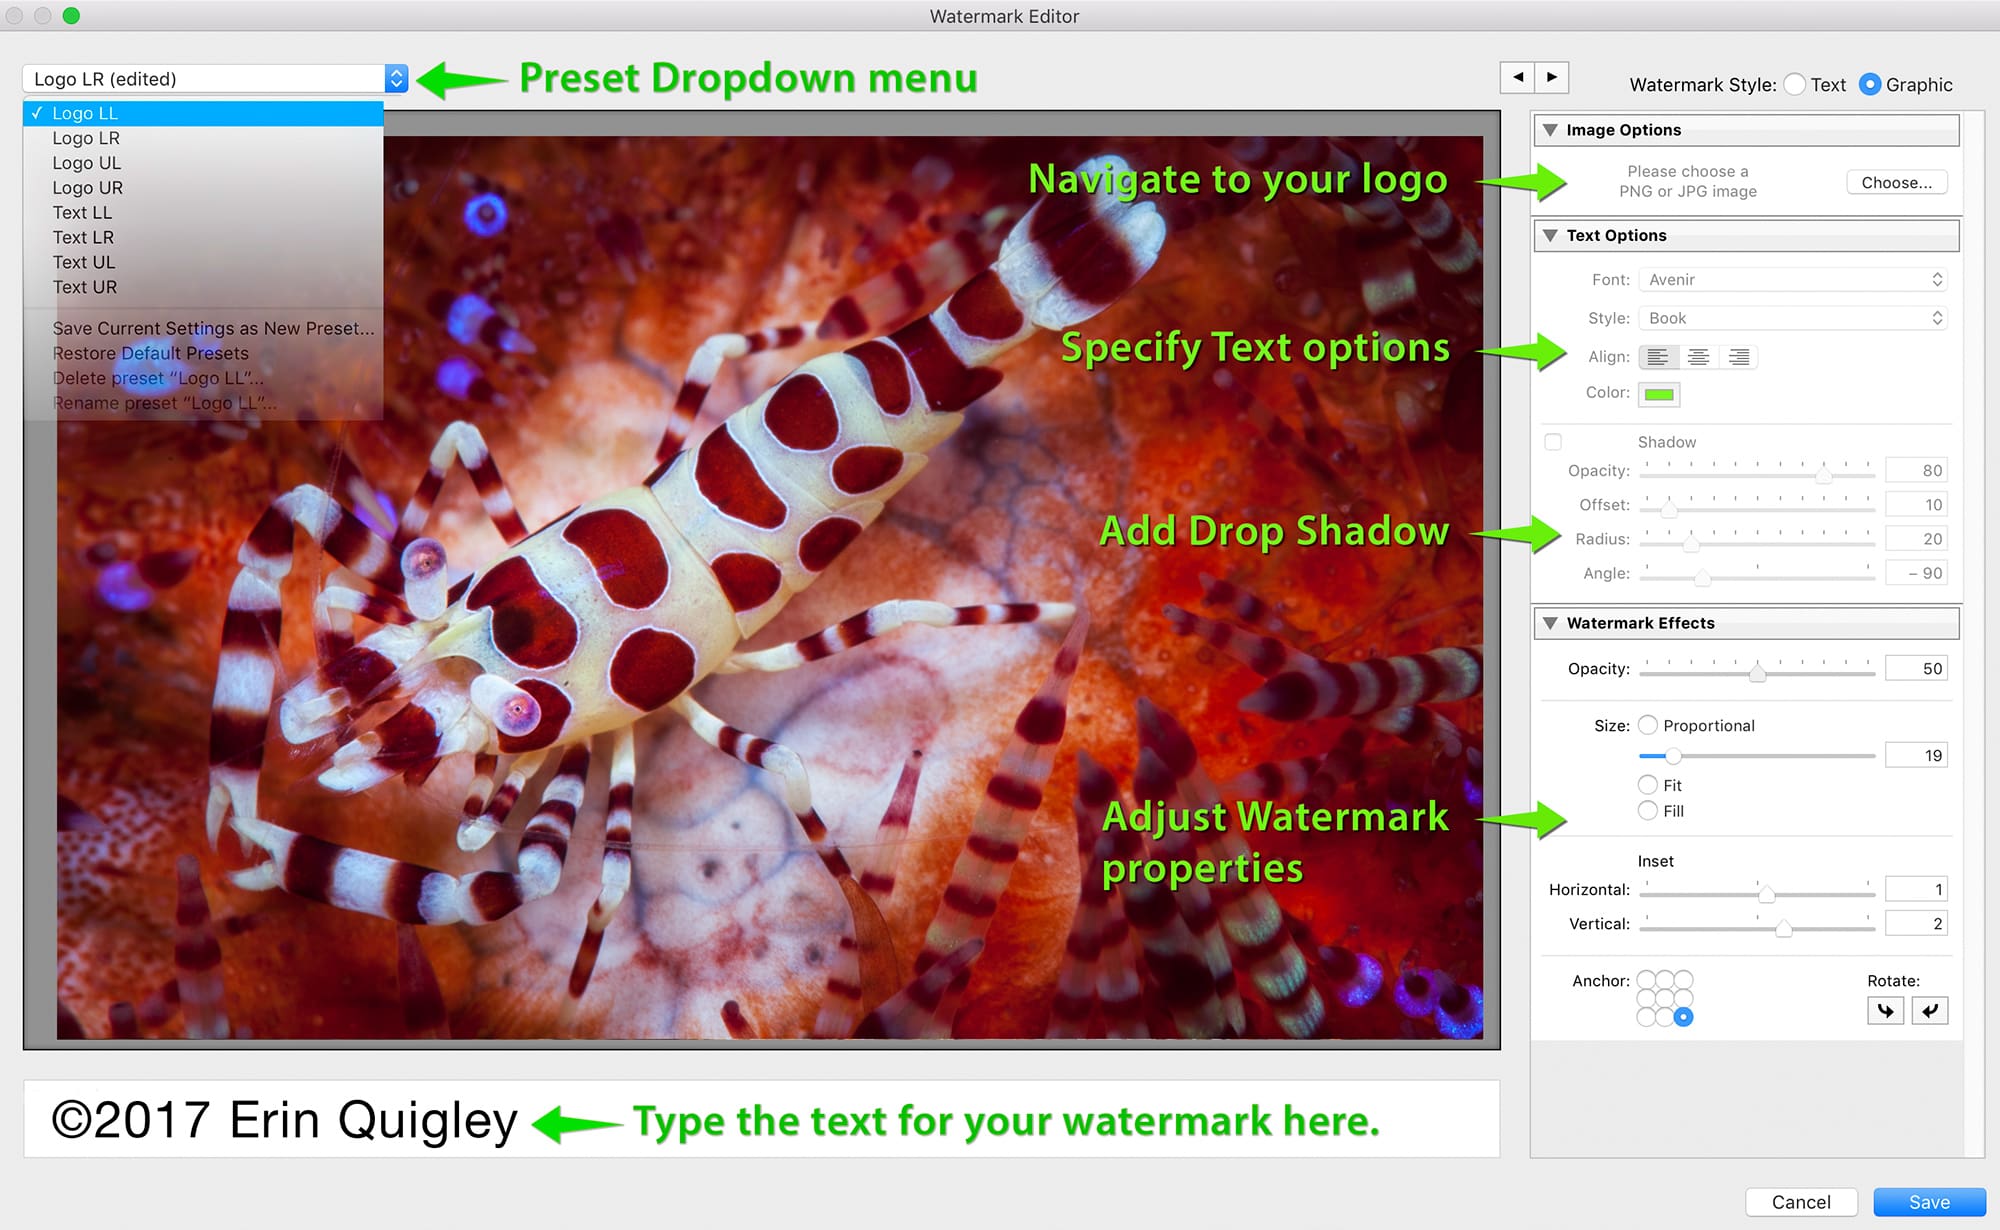Open the Font dropdown showing Avenir
2000x1230 pixels.
click(1793, 280)
